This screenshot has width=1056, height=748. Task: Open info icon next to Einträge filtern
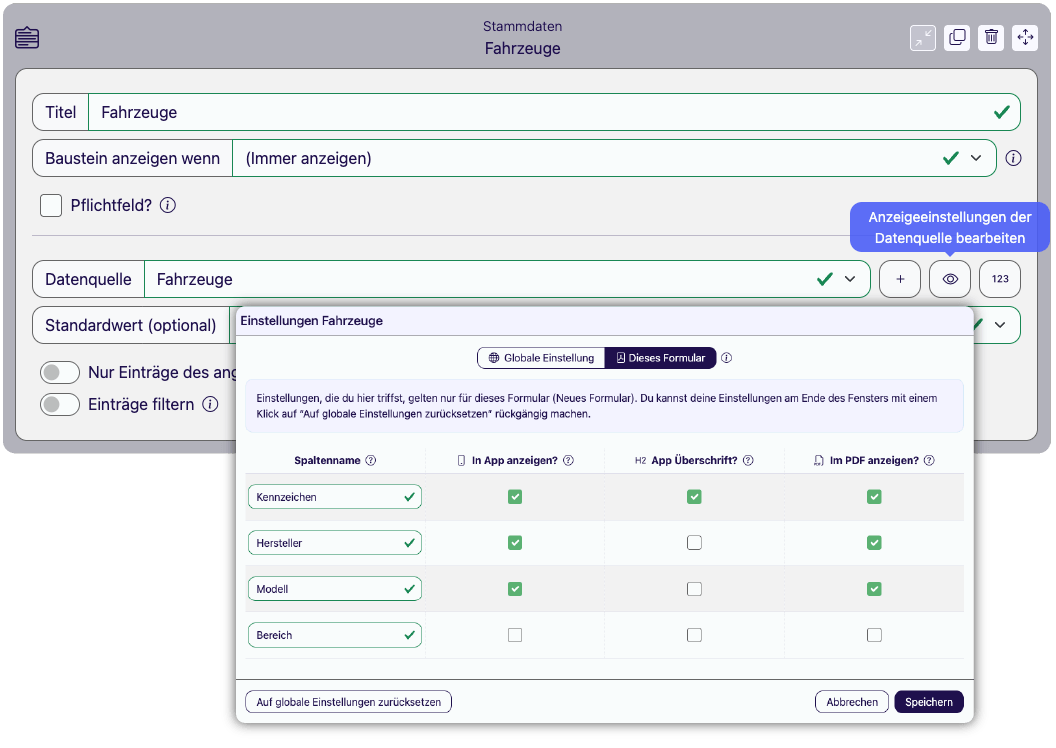pos(210,404)
